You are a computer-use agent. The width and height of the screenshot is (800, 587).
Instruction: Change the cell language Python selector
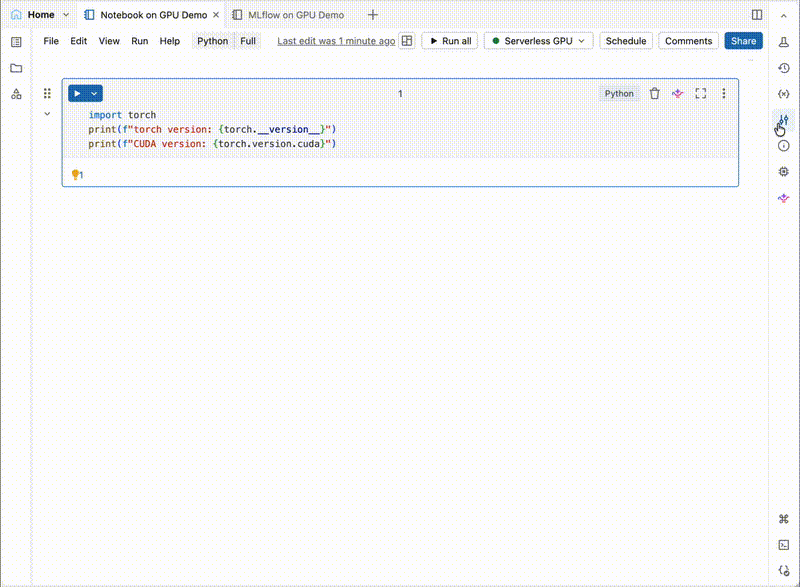coord(619,93)
